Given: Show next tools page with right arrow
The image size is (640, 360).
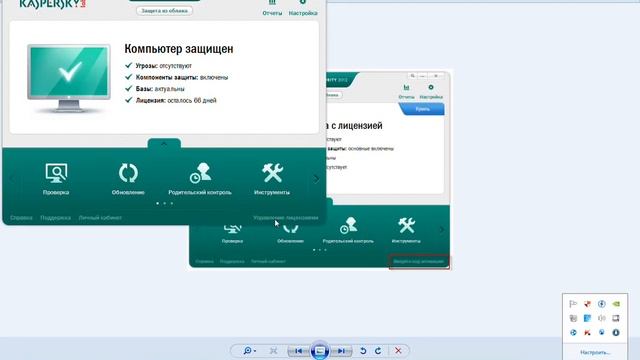Looking at the screenshot, I should point(316,179).
